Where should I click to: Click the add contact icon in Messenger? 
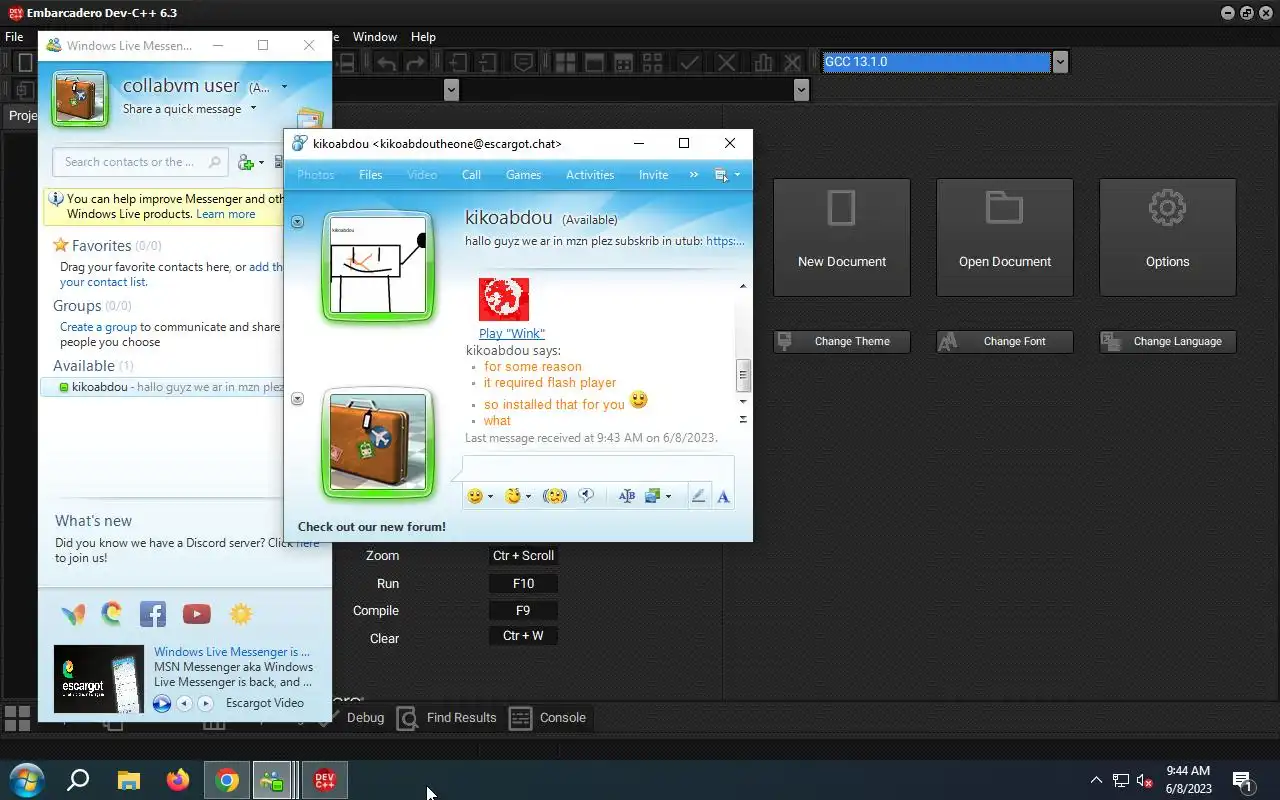(x=246, y=162)
